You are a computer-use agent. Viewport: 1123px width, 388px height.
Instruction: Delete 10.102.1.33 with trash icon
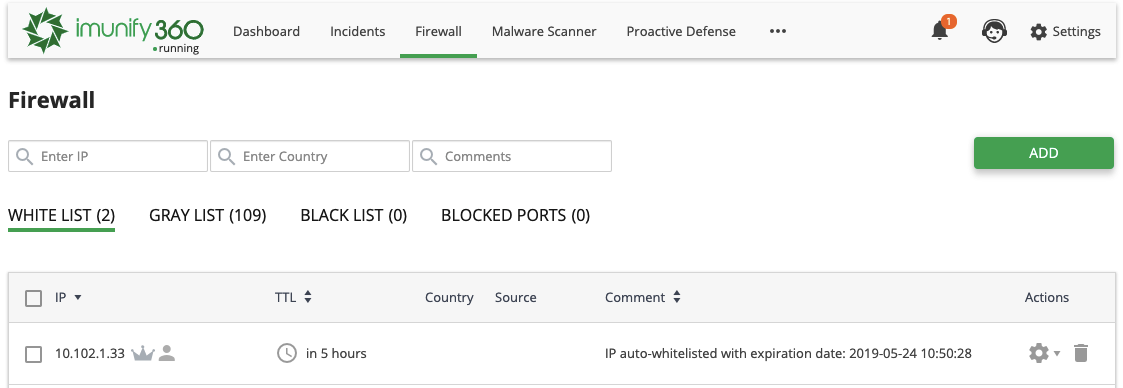point(1081,353)
